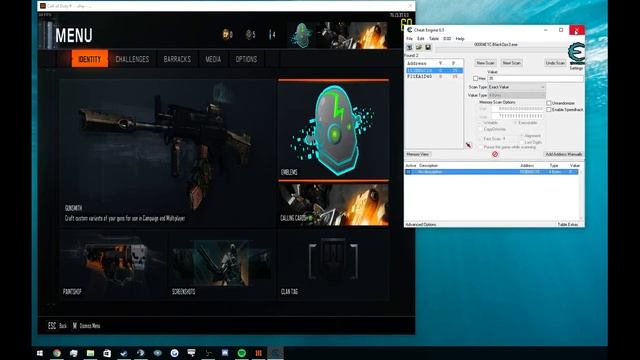Click Table Extras at bottom of Cheat Engine
640x360 pixels.
(568, 224)
